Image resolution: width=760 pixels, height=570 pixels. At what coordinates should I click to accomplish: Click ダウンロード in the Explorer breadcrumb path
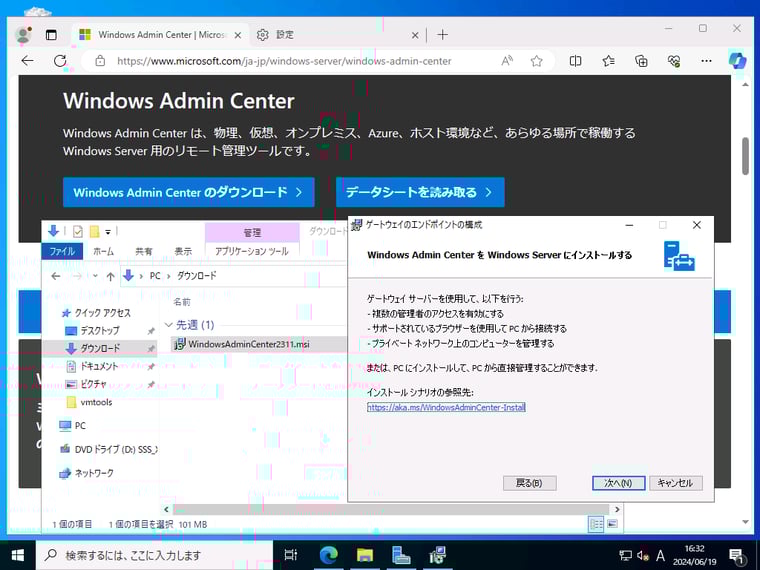tap(196, 276)
